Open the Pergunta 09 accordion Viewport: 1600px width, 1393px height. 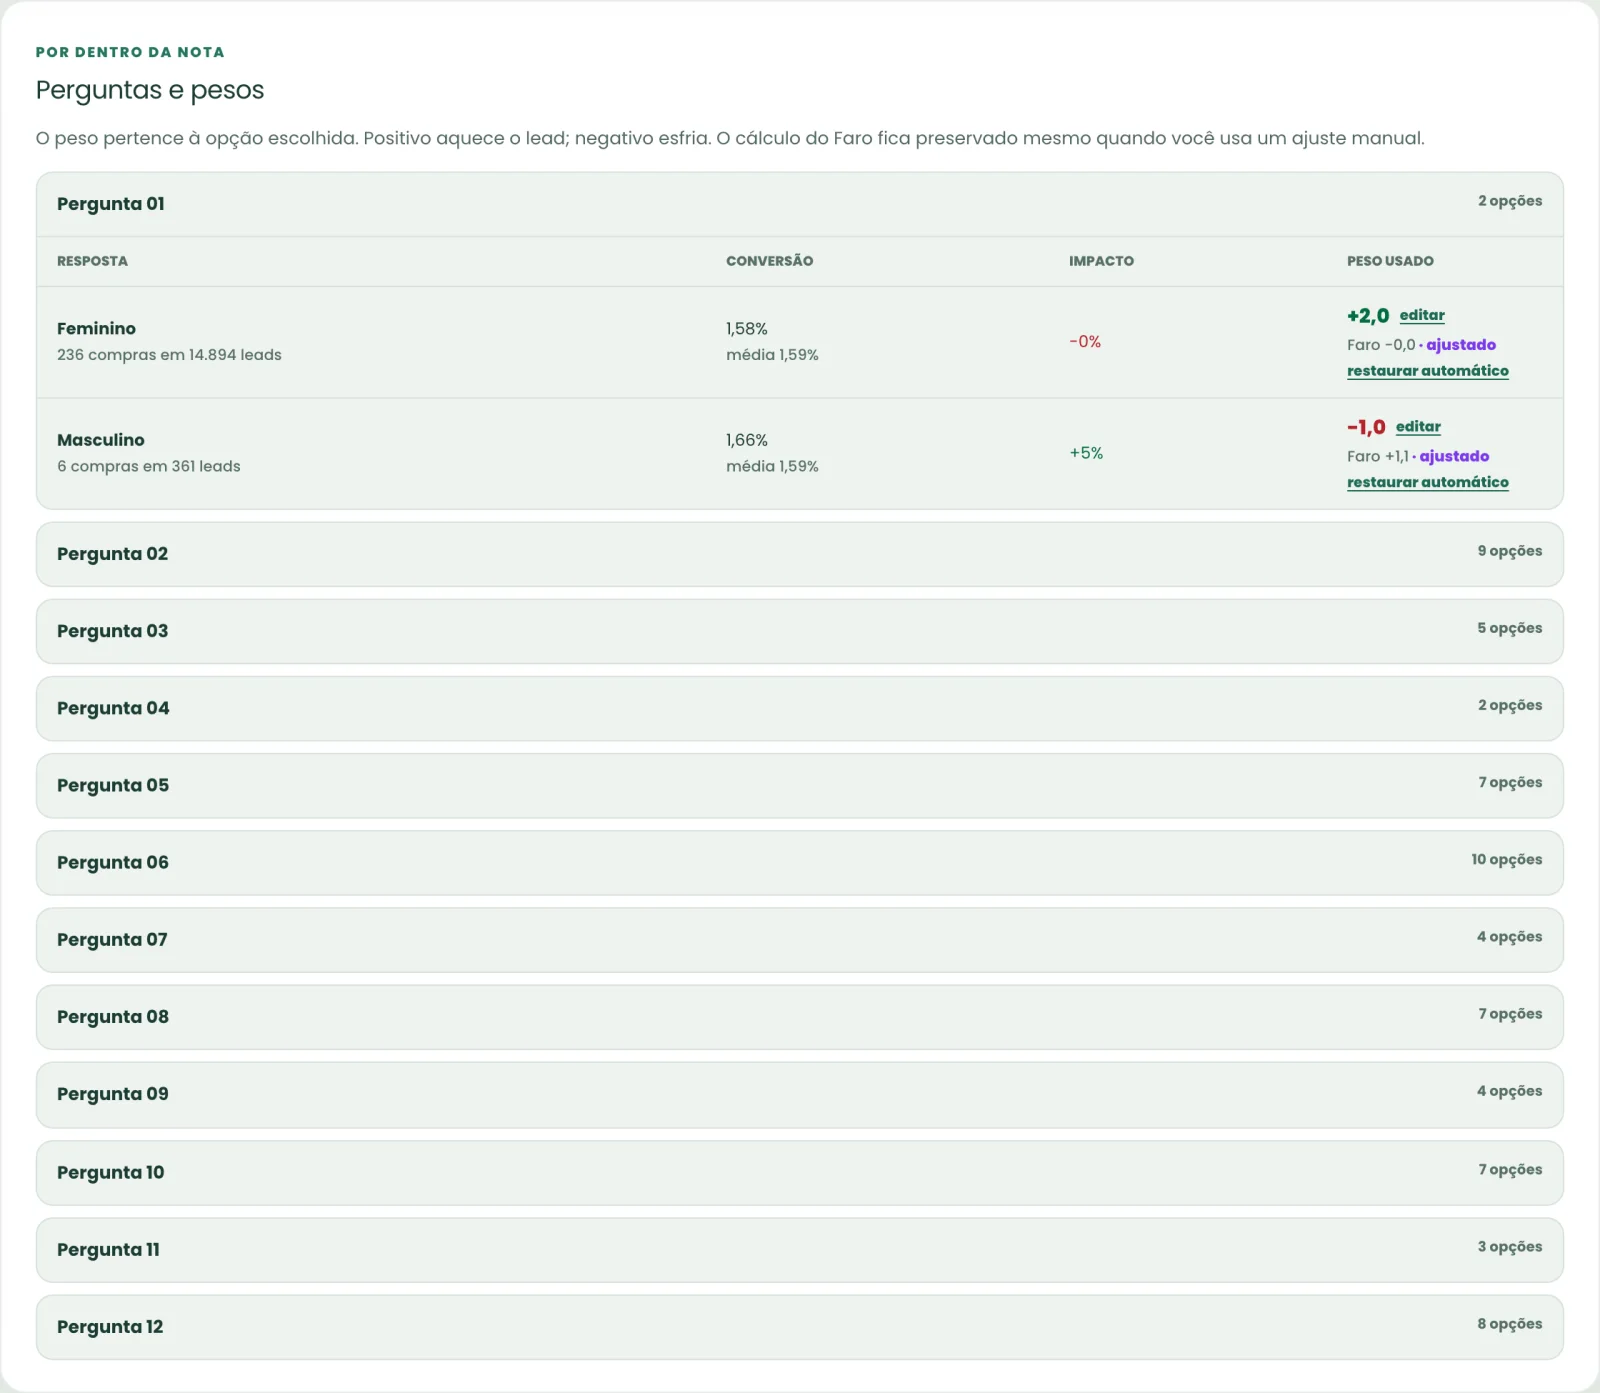799,1094
